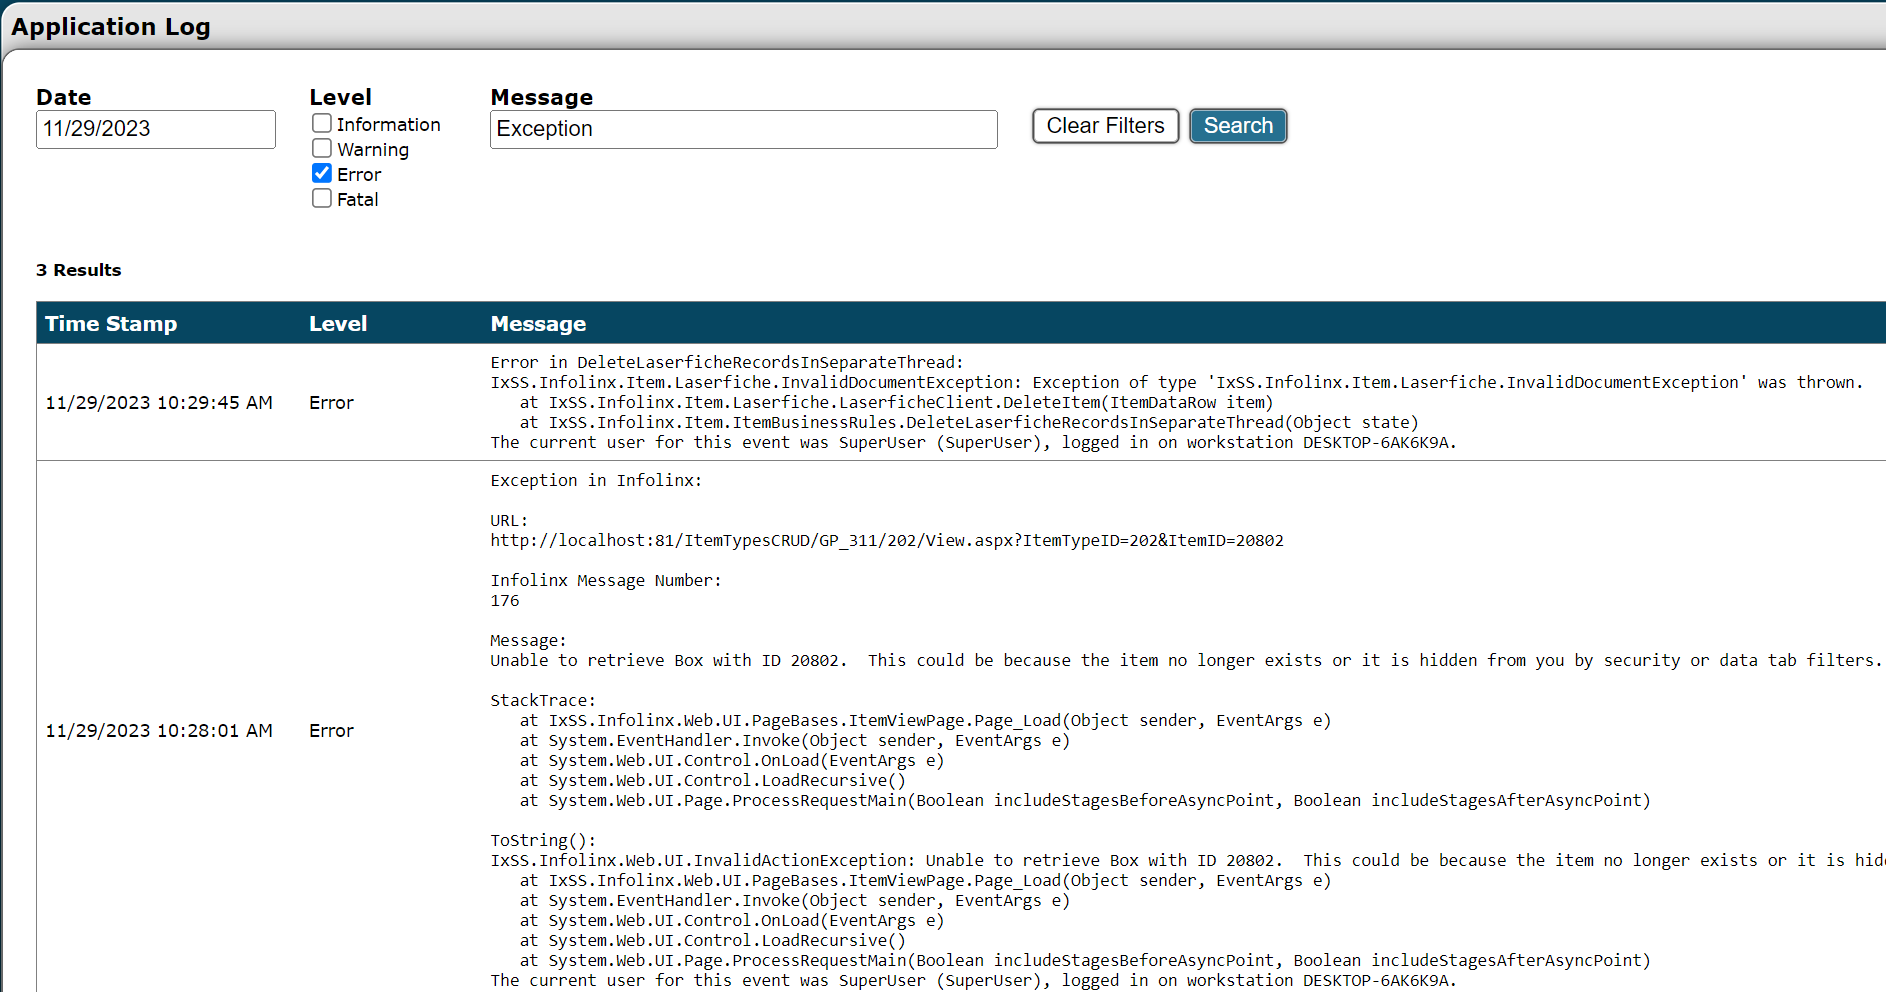Image resolution: width=1886 pixels, height=992 pixels.
Task: Click the '3 Results' count label
Action: 78,270
